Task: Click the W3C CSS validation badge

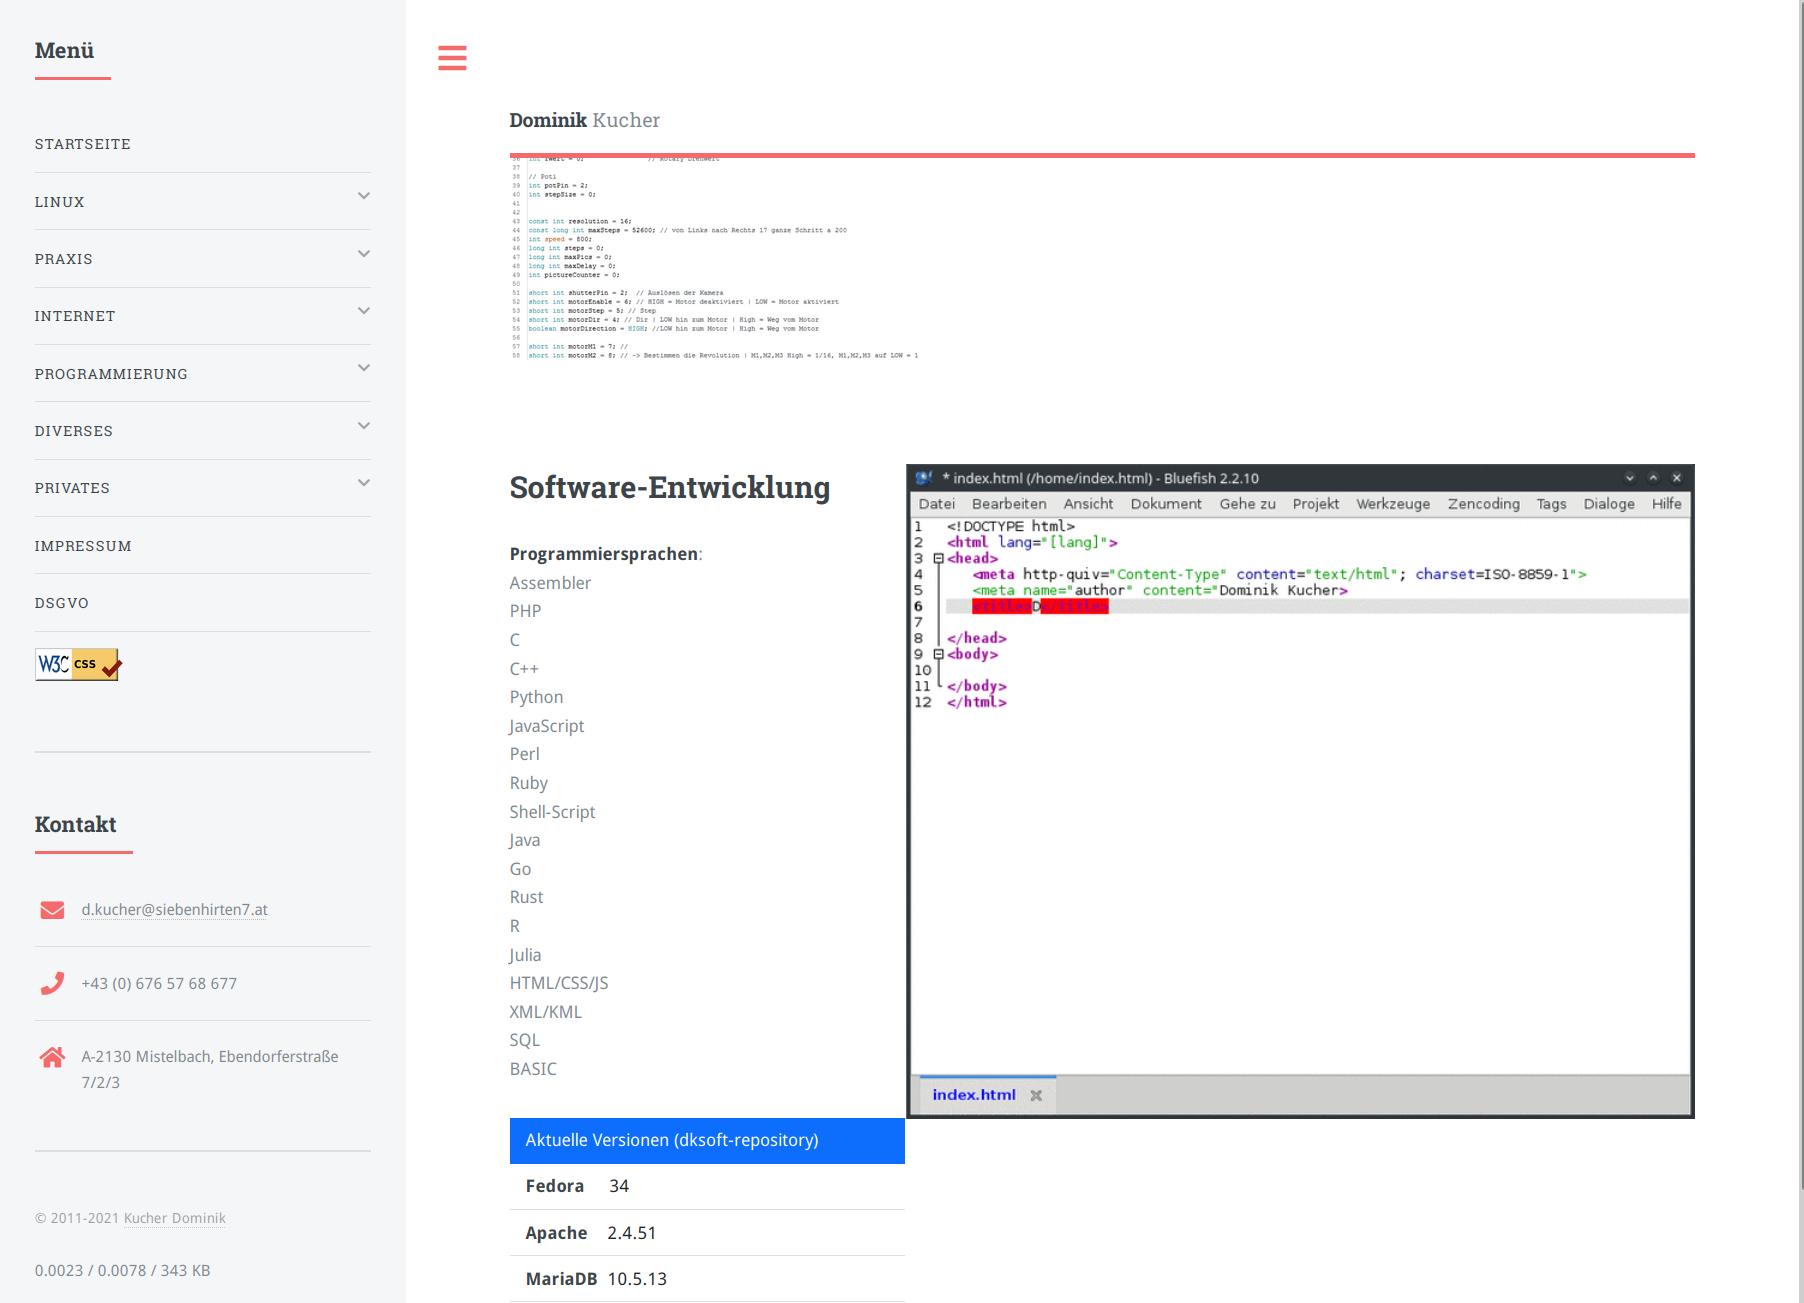Action: 78,665
